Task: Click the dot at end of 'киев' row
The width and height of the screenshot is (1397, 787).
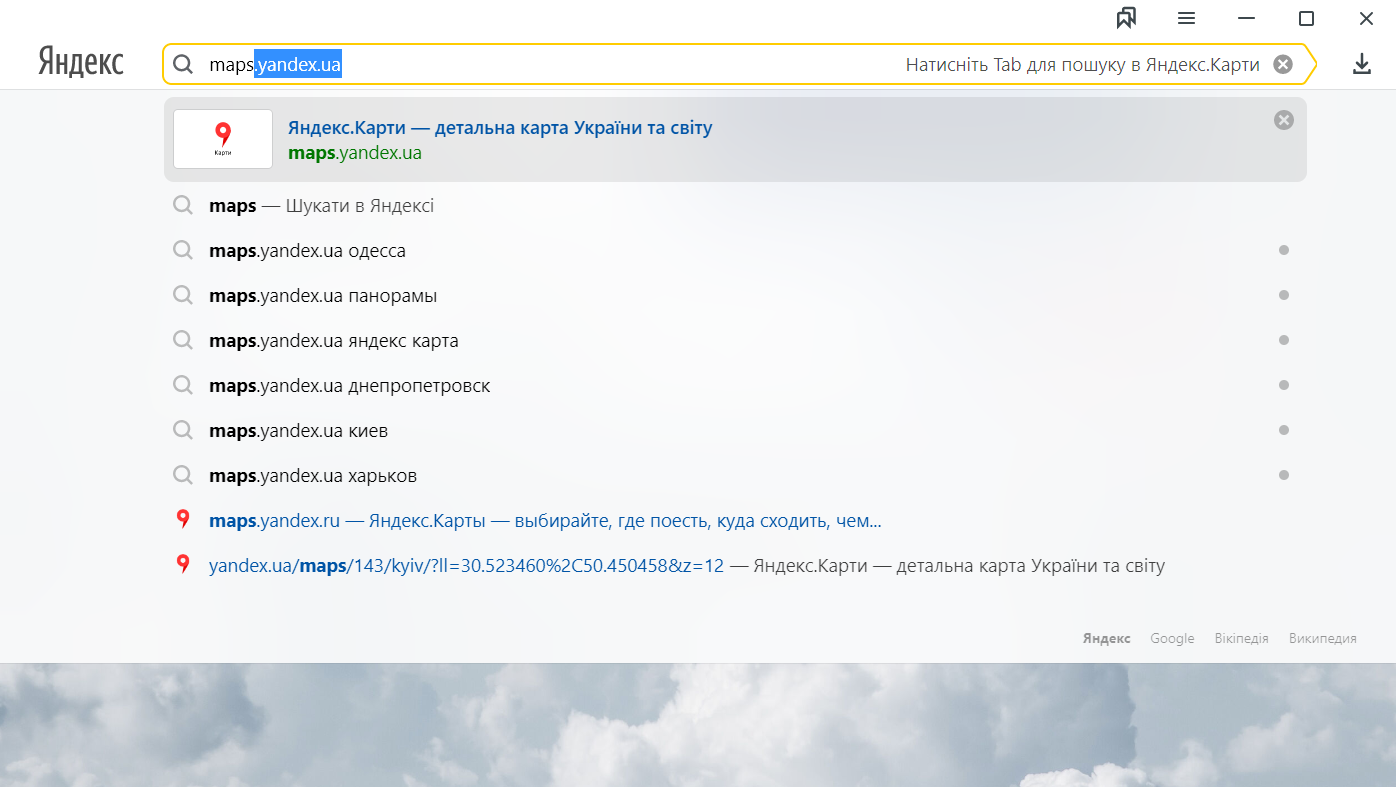Action: point(1284,430)
